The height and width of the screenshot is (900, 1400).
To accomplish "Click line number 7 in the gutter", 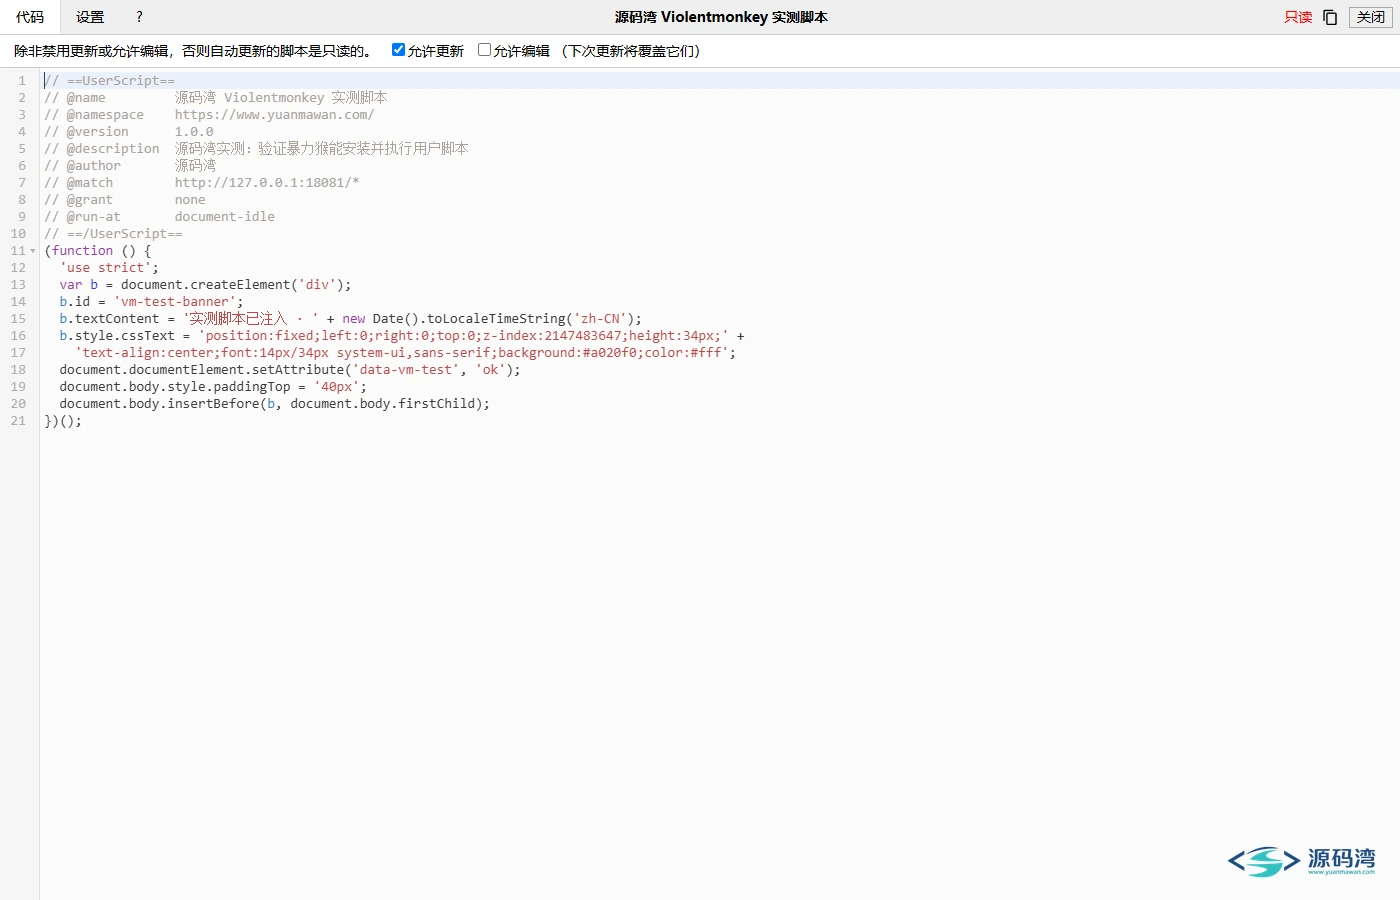I will click(x=22, y=182).
